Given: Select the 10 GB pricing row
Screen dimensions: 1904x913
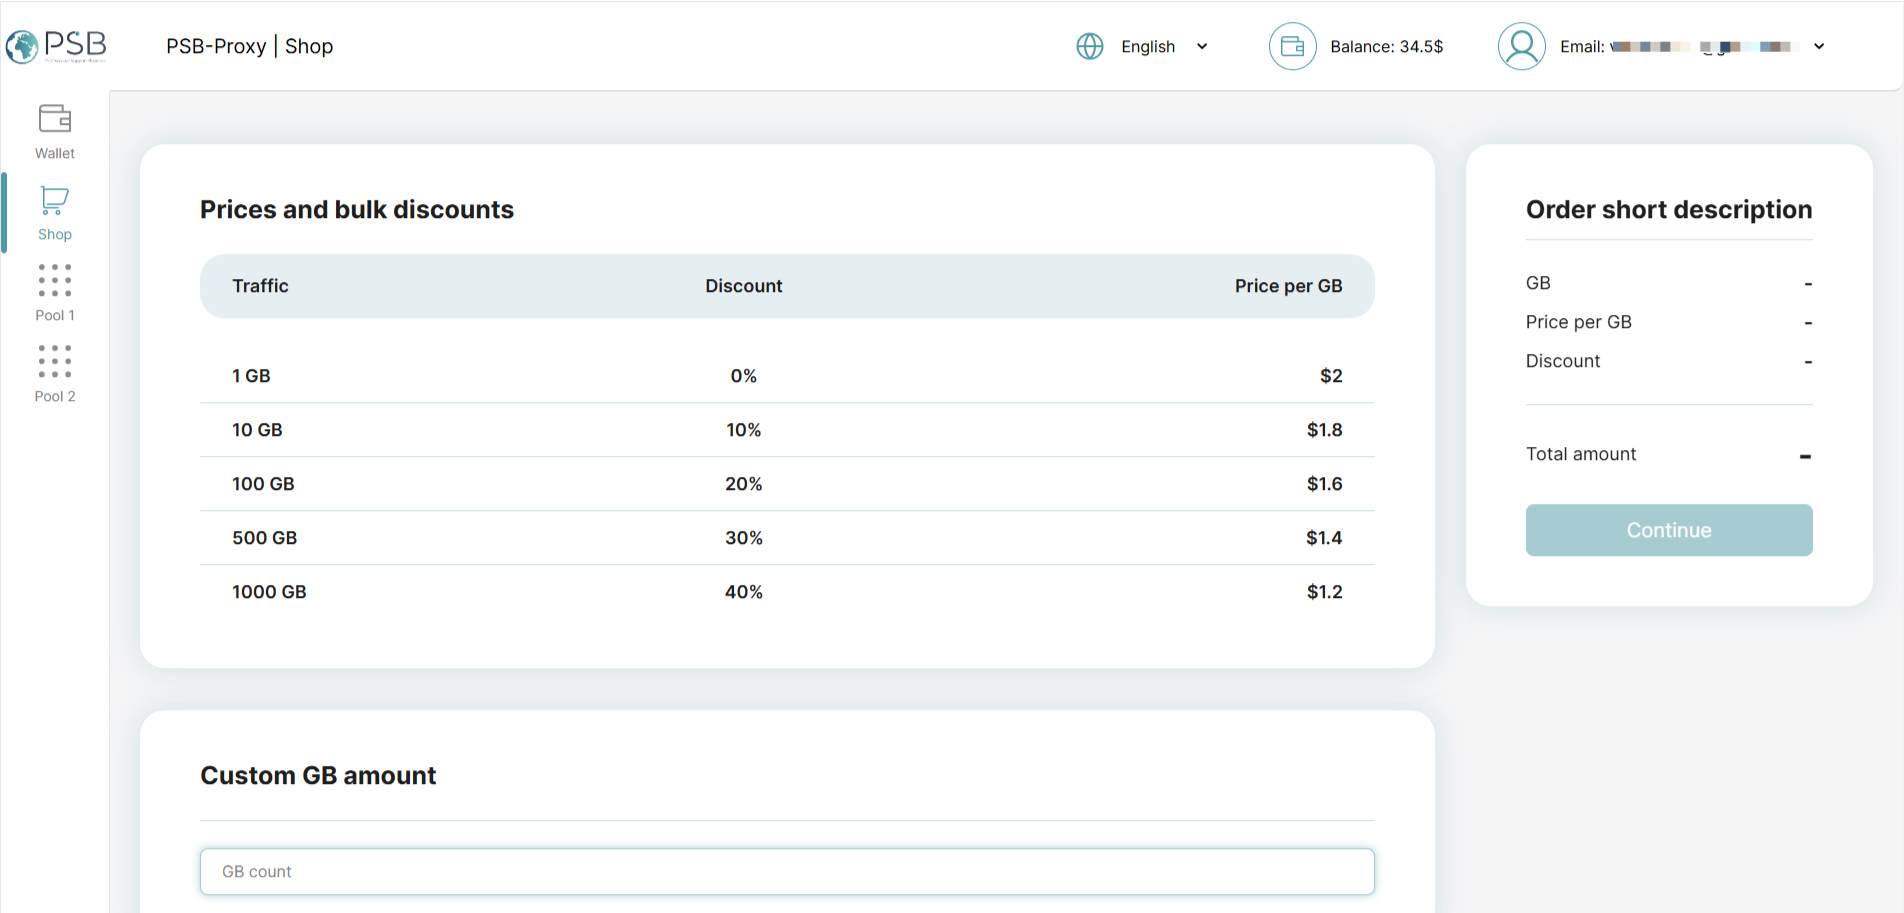Looking at the screenshot, I should pos(787,430).
